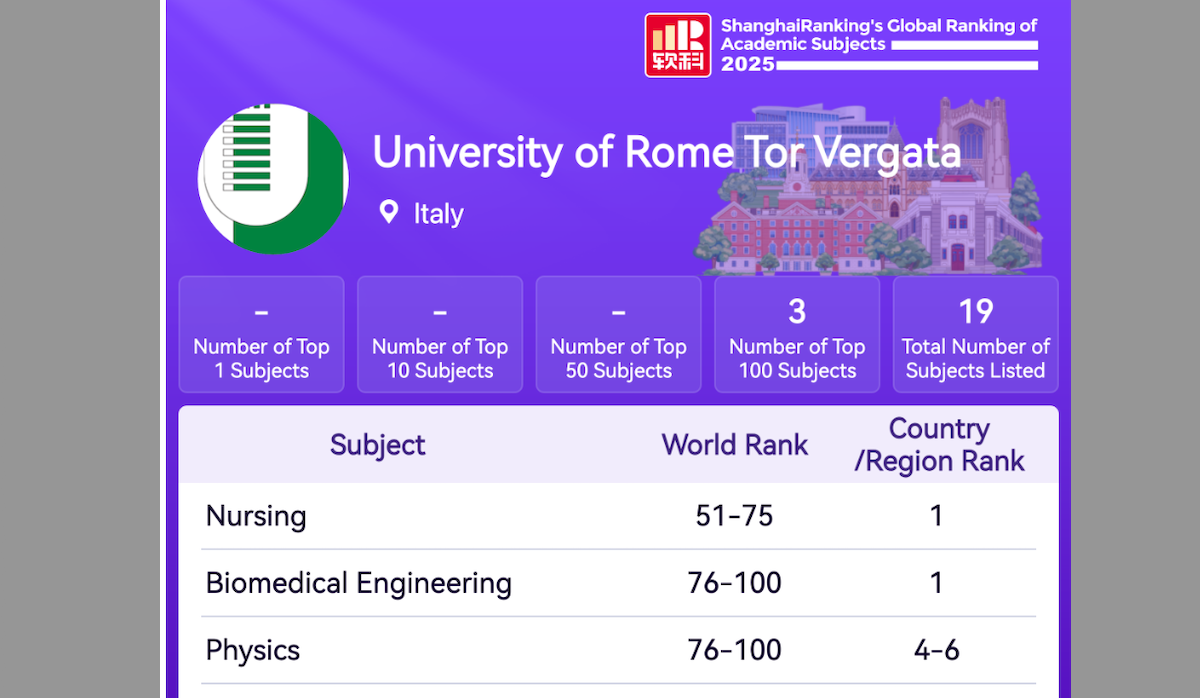1200x698 pixels.
Task: Click the campus buildings illustration
Action: (870, 190)
